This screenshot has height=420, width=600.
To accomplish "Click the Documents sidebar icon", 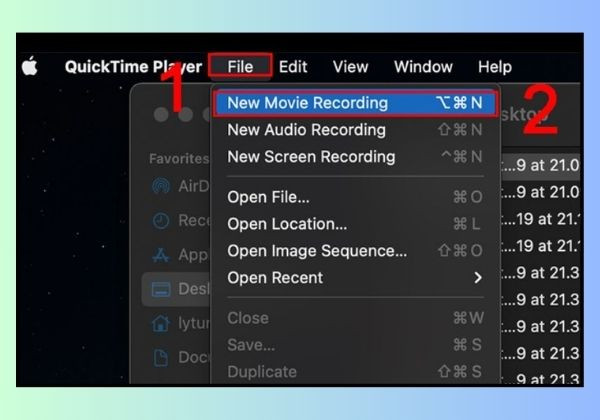I will pos(161,358).
